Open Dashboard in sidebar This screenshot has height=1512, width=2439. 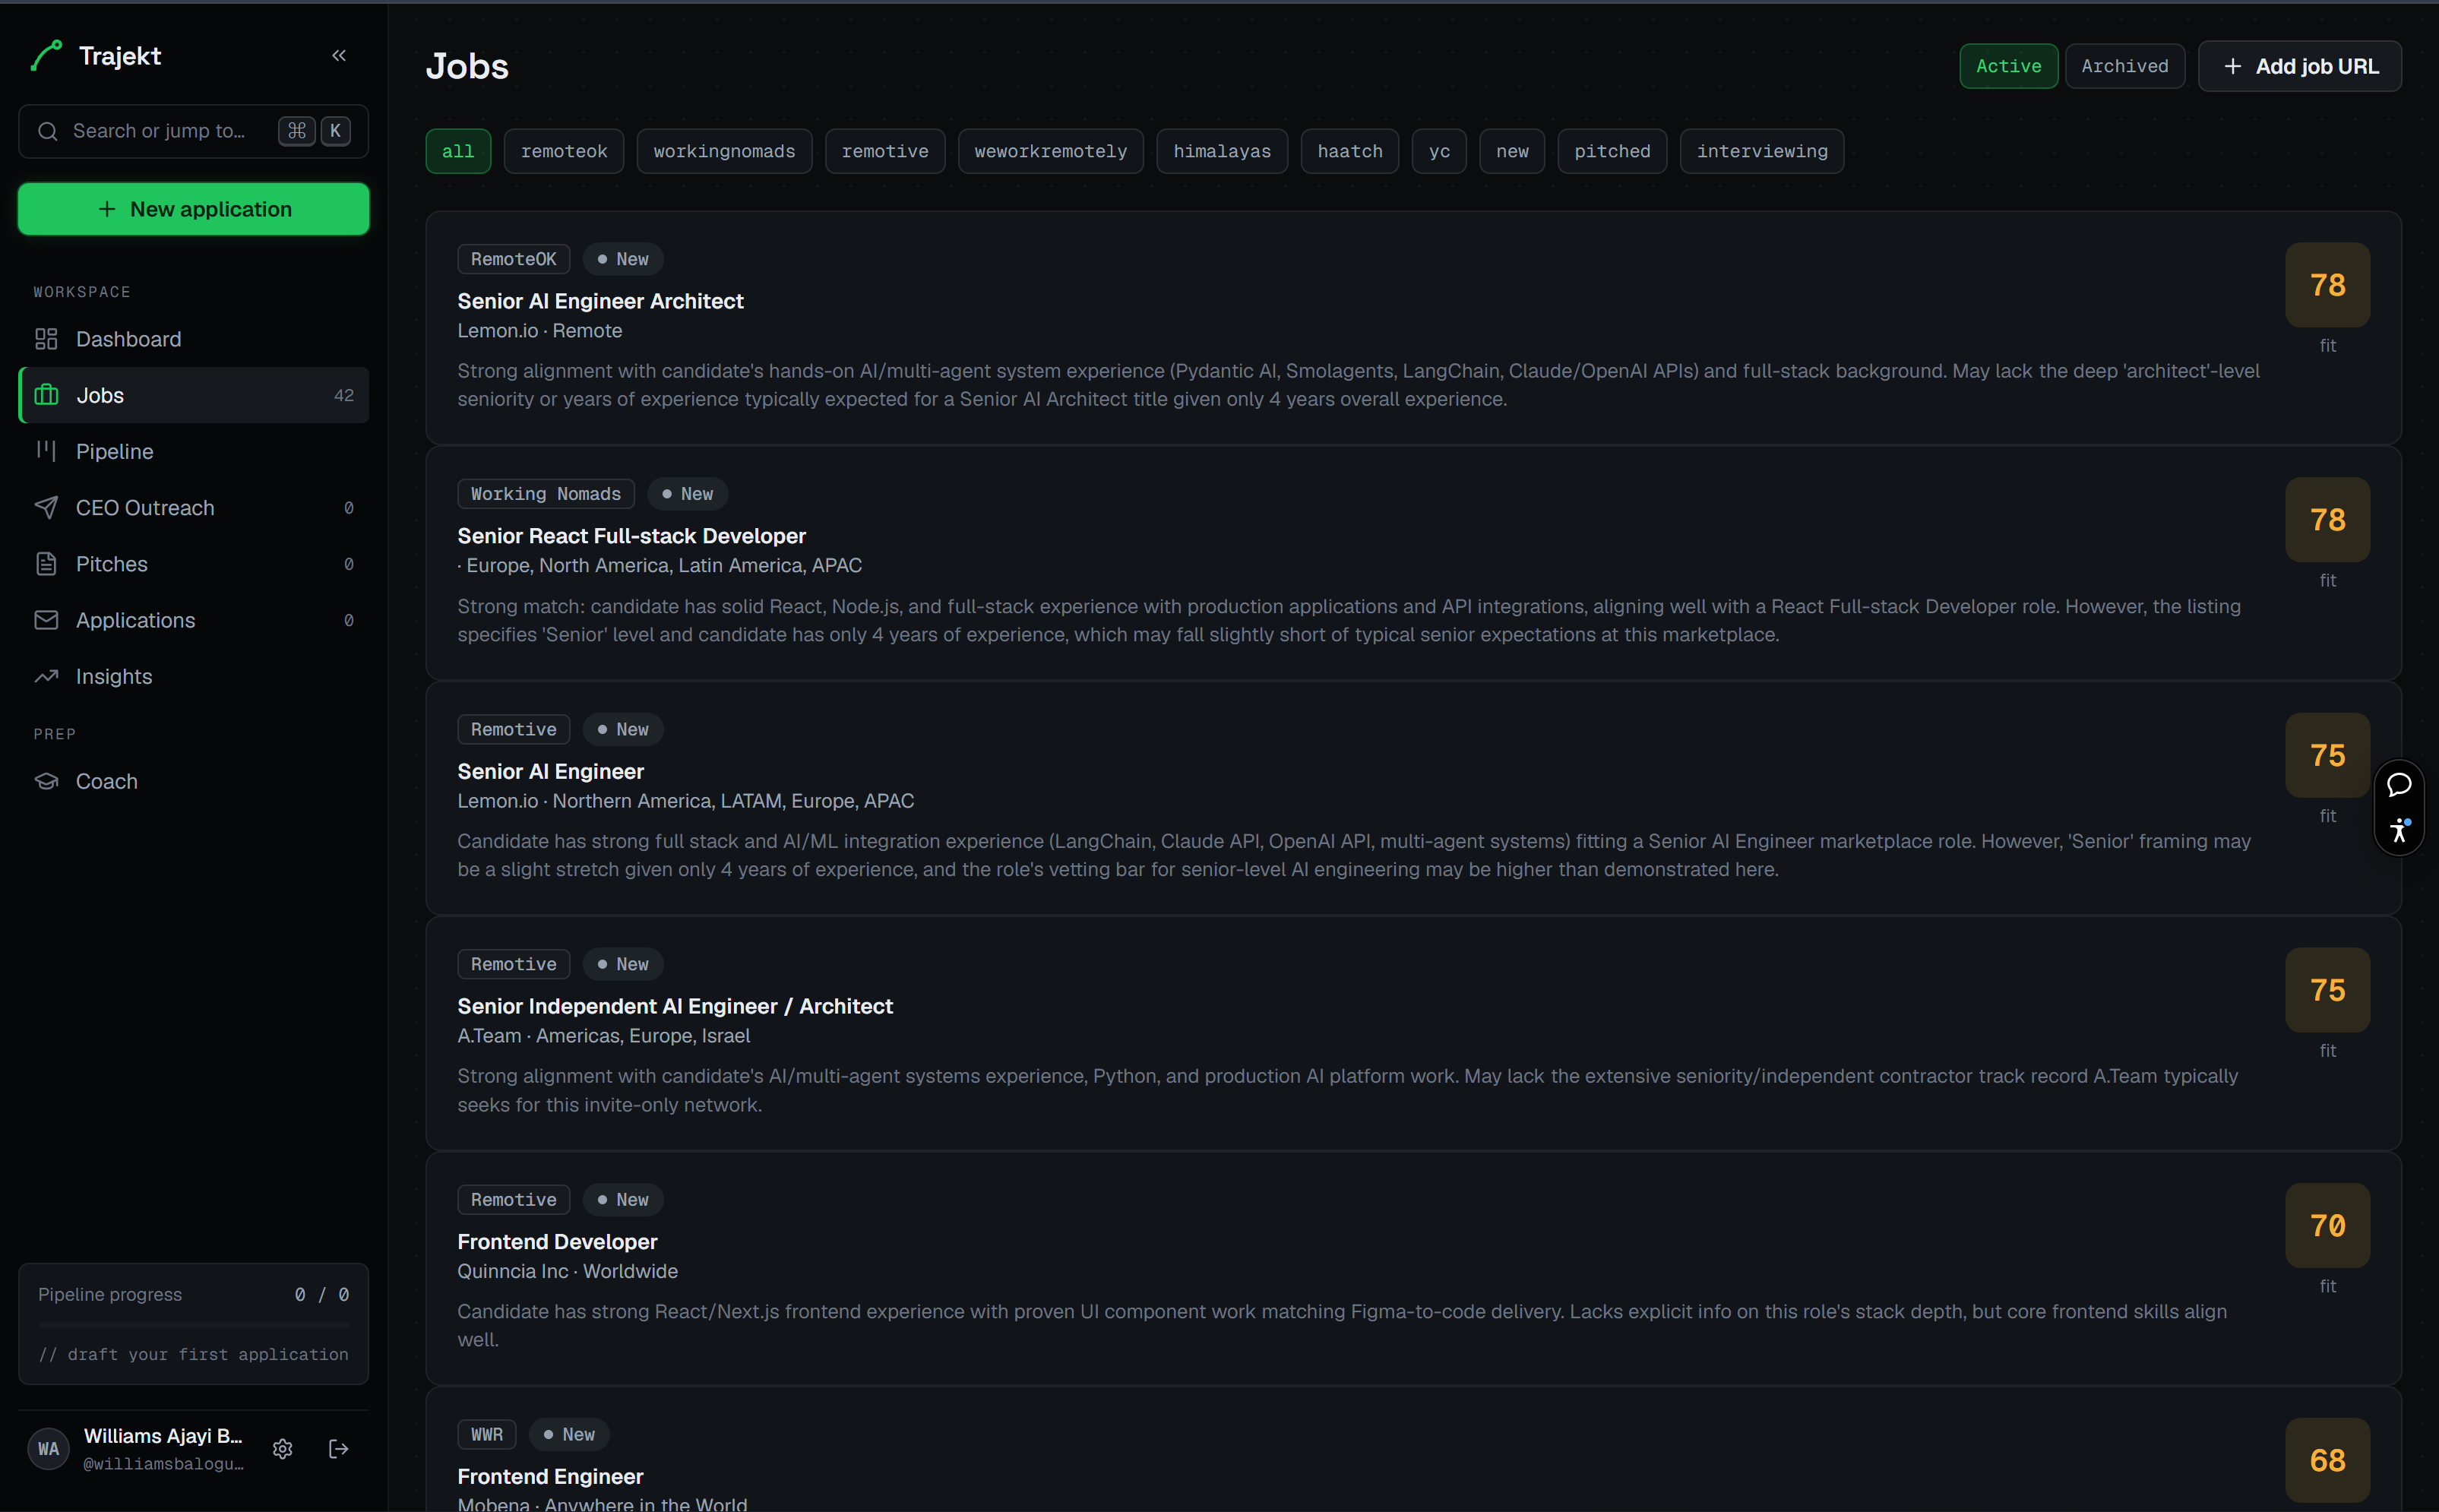[194, 339]
